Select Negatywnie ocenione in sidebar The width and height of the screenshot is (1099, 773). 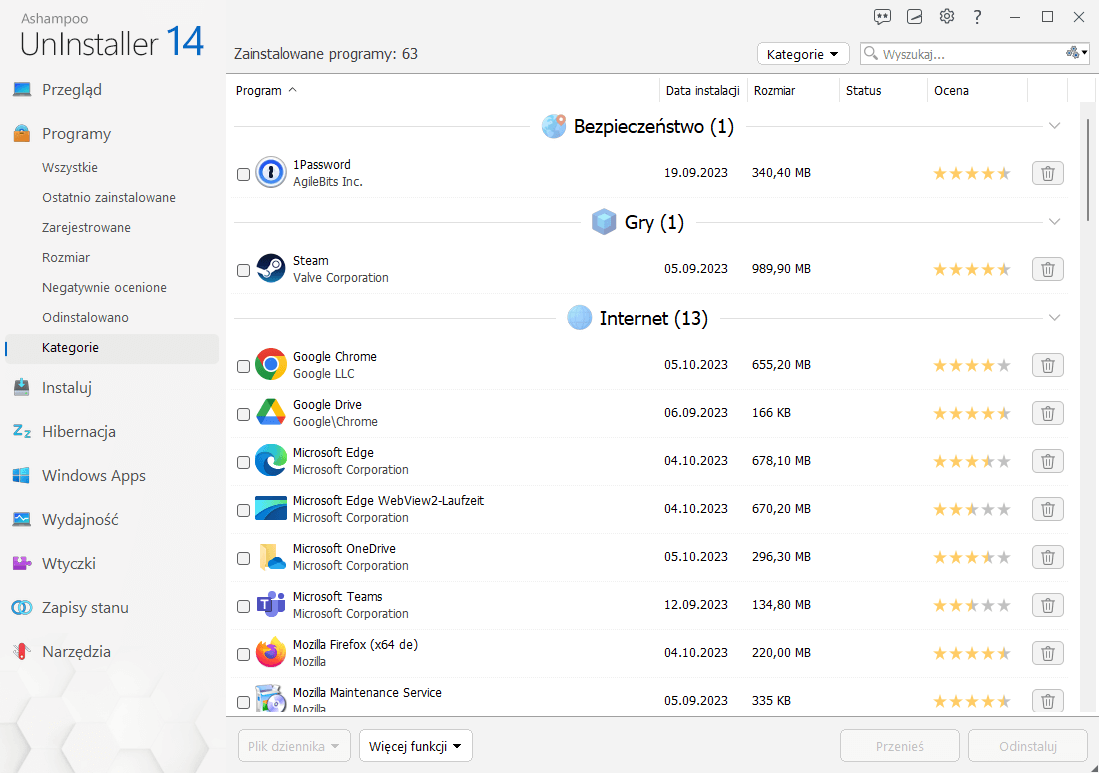(x=104, y=287)
